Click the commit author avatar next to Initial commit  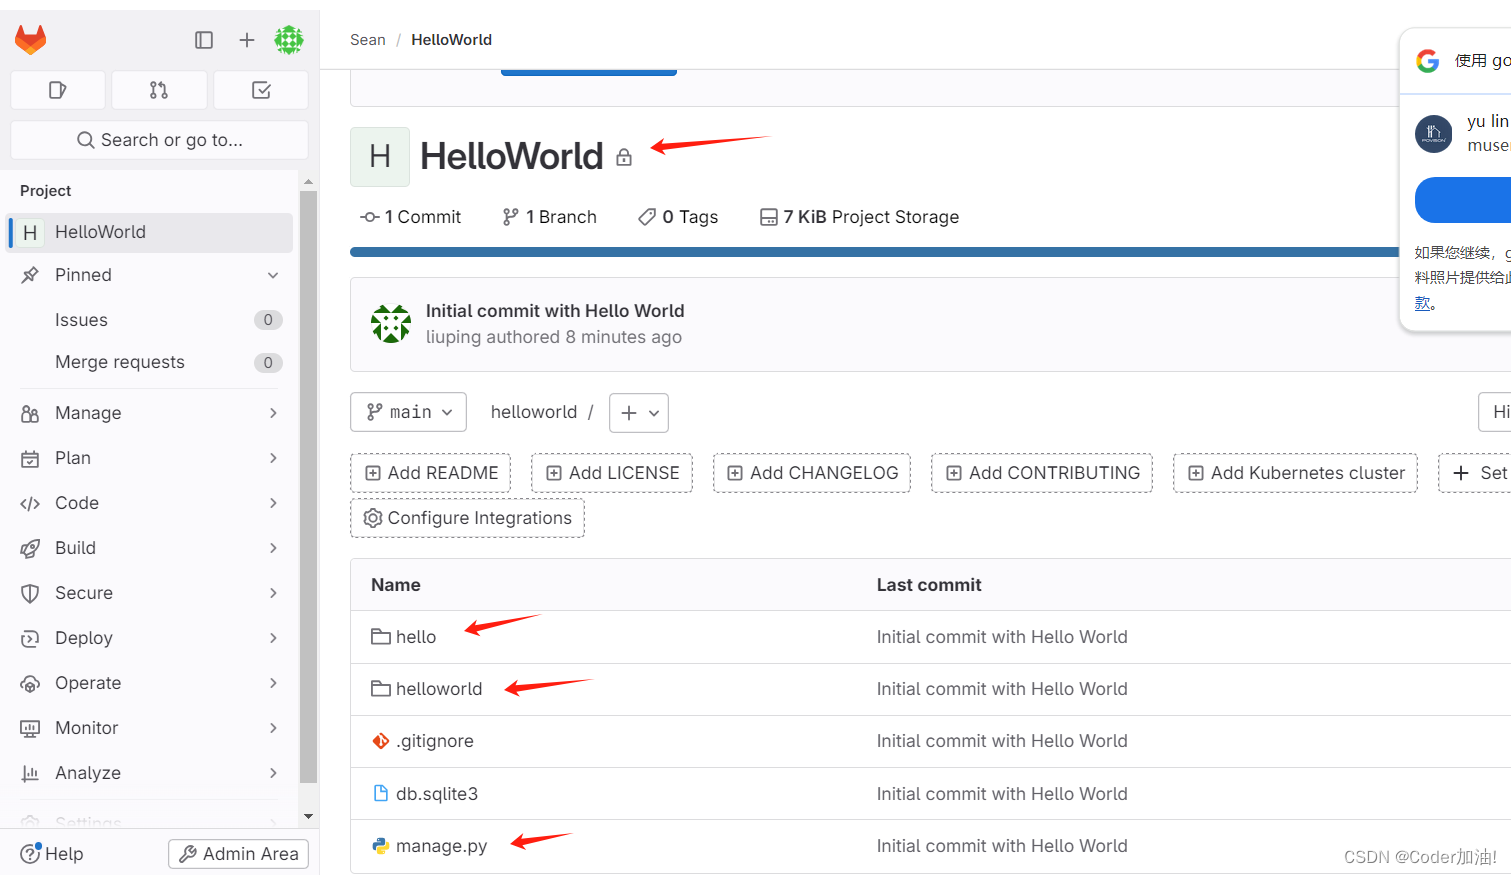pyautogui.click(x=391, y=323)
